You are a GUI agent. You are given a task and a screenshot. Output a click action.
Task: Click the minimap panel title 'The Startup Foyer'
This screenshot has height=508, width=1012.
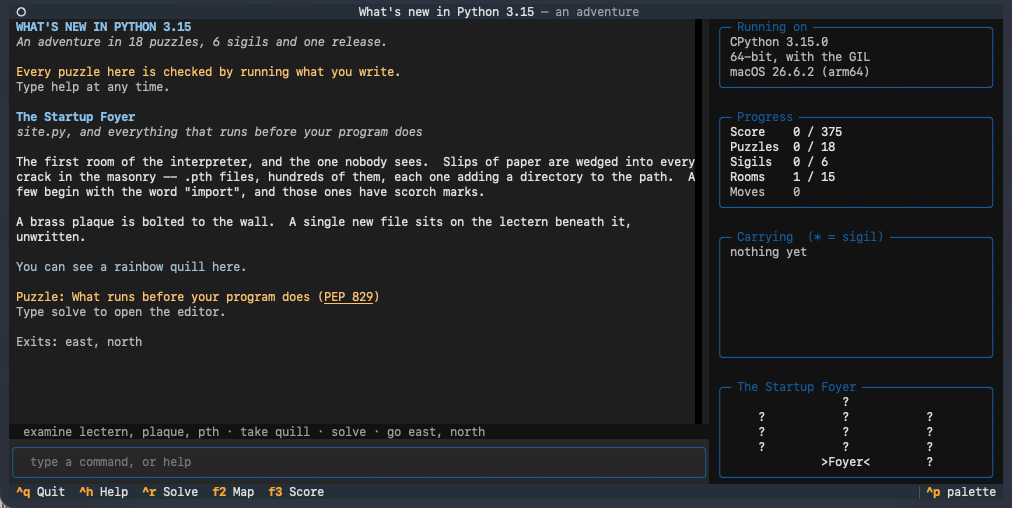click(796, 387)
